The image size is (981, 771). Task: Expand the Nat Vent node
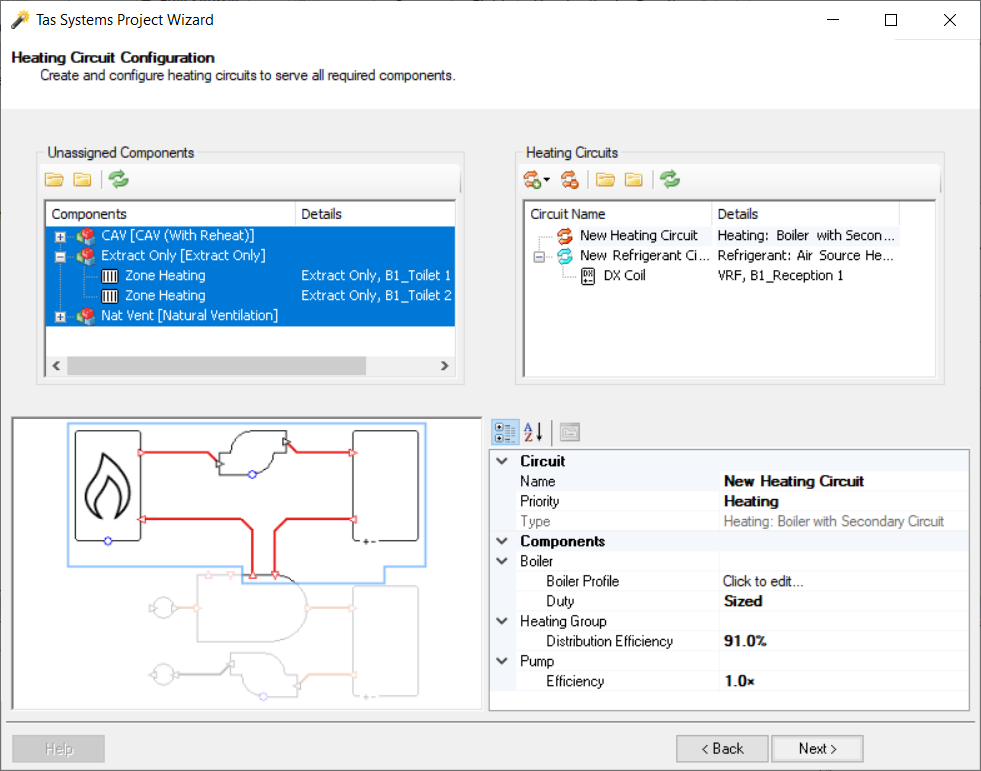point(60,317)
